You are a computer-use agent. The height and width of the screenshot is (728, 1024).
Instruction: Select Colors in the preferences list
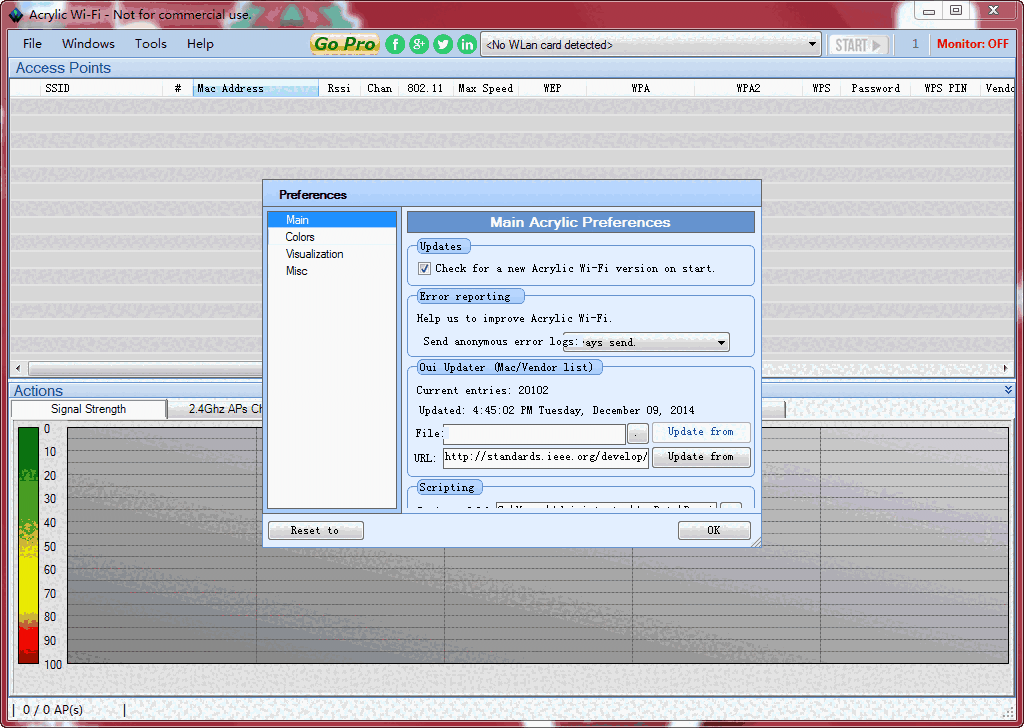[300, 237]
